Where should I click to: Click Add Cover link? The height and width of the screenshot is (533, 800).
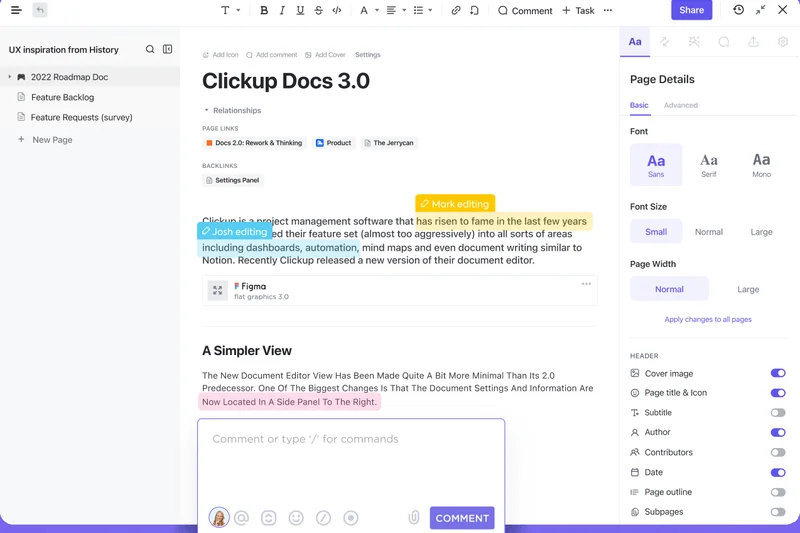[x=325, y=55]
